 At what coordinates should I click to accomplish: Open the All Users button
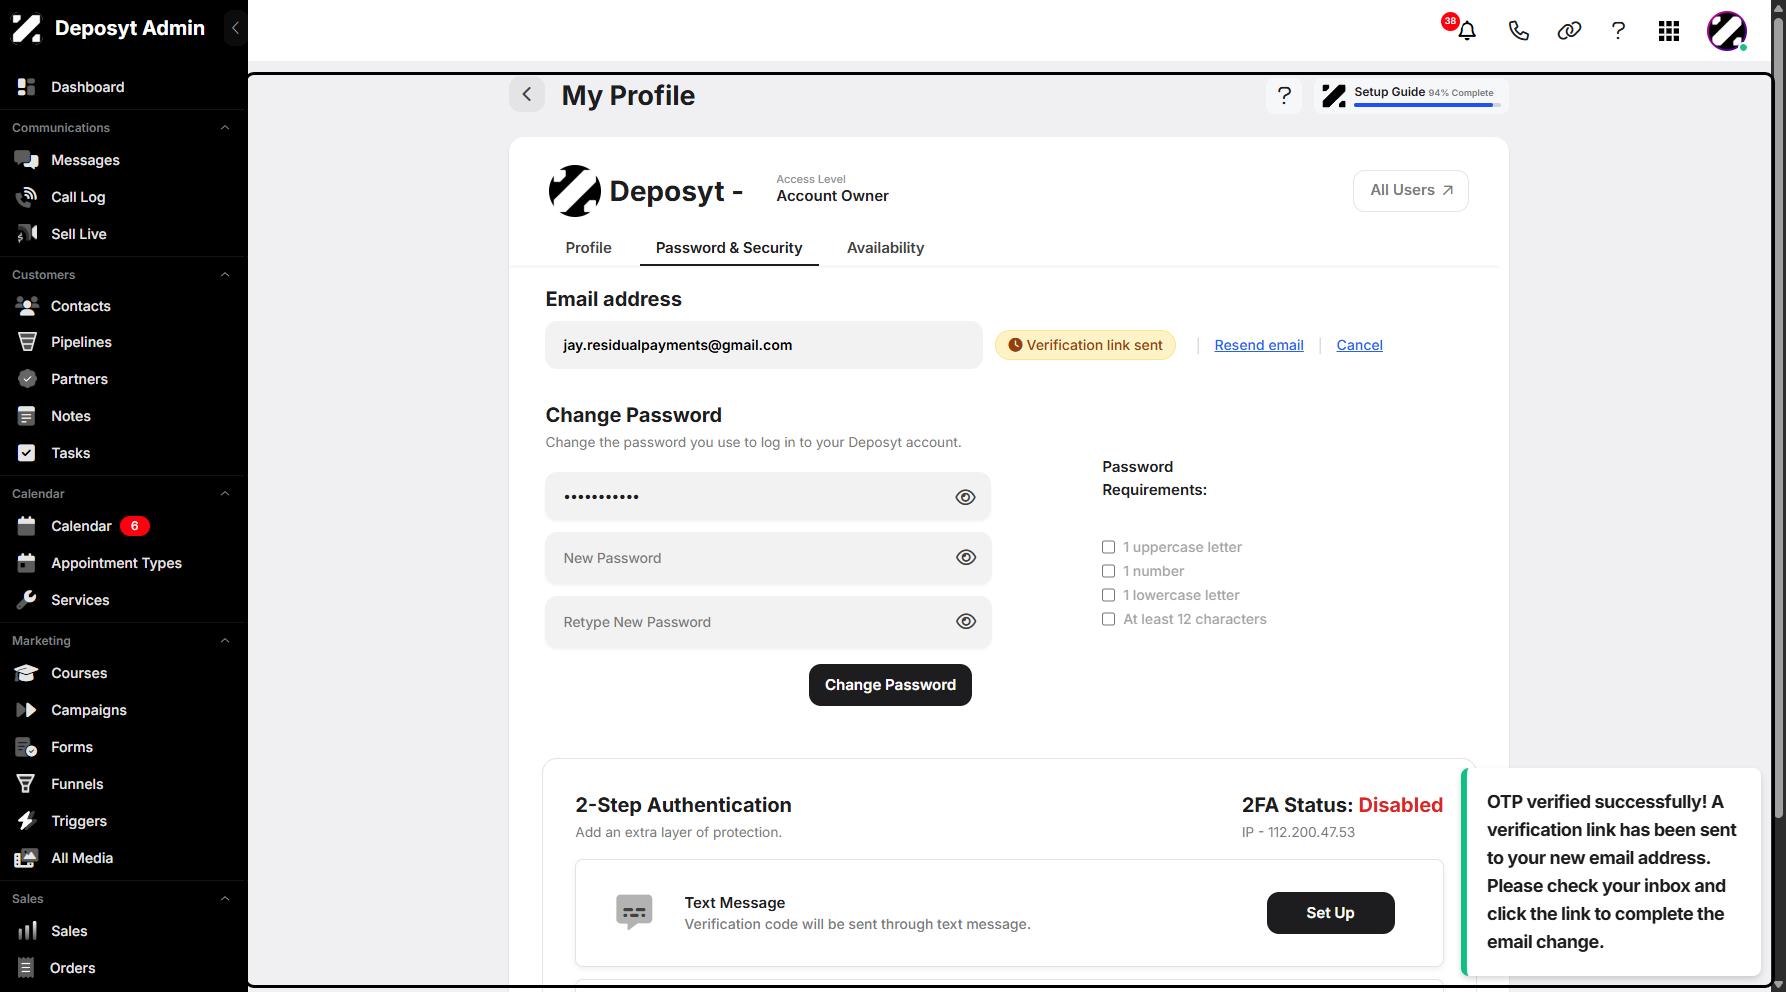[x=1410, y=191]
